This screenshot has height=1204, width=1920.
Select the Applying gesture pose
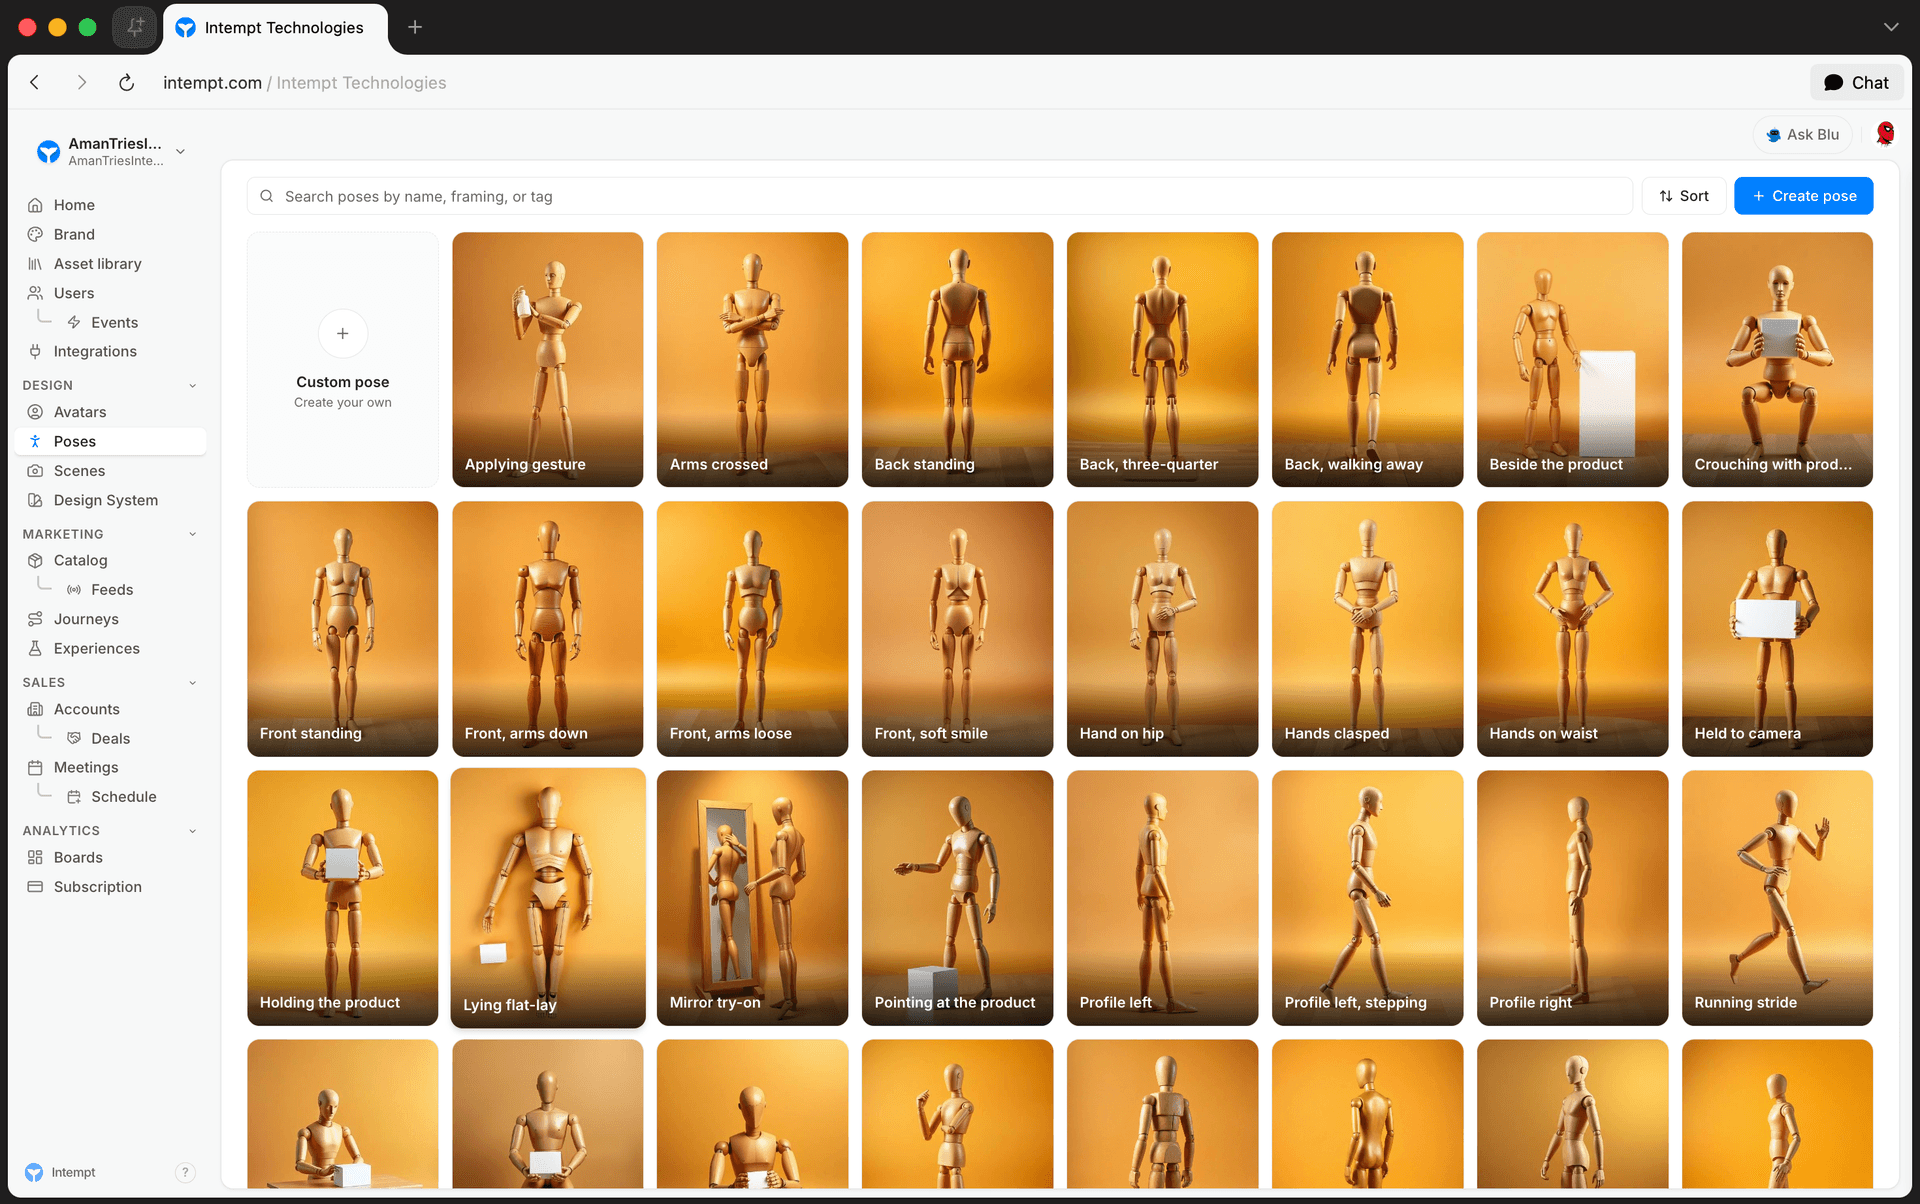548,360
